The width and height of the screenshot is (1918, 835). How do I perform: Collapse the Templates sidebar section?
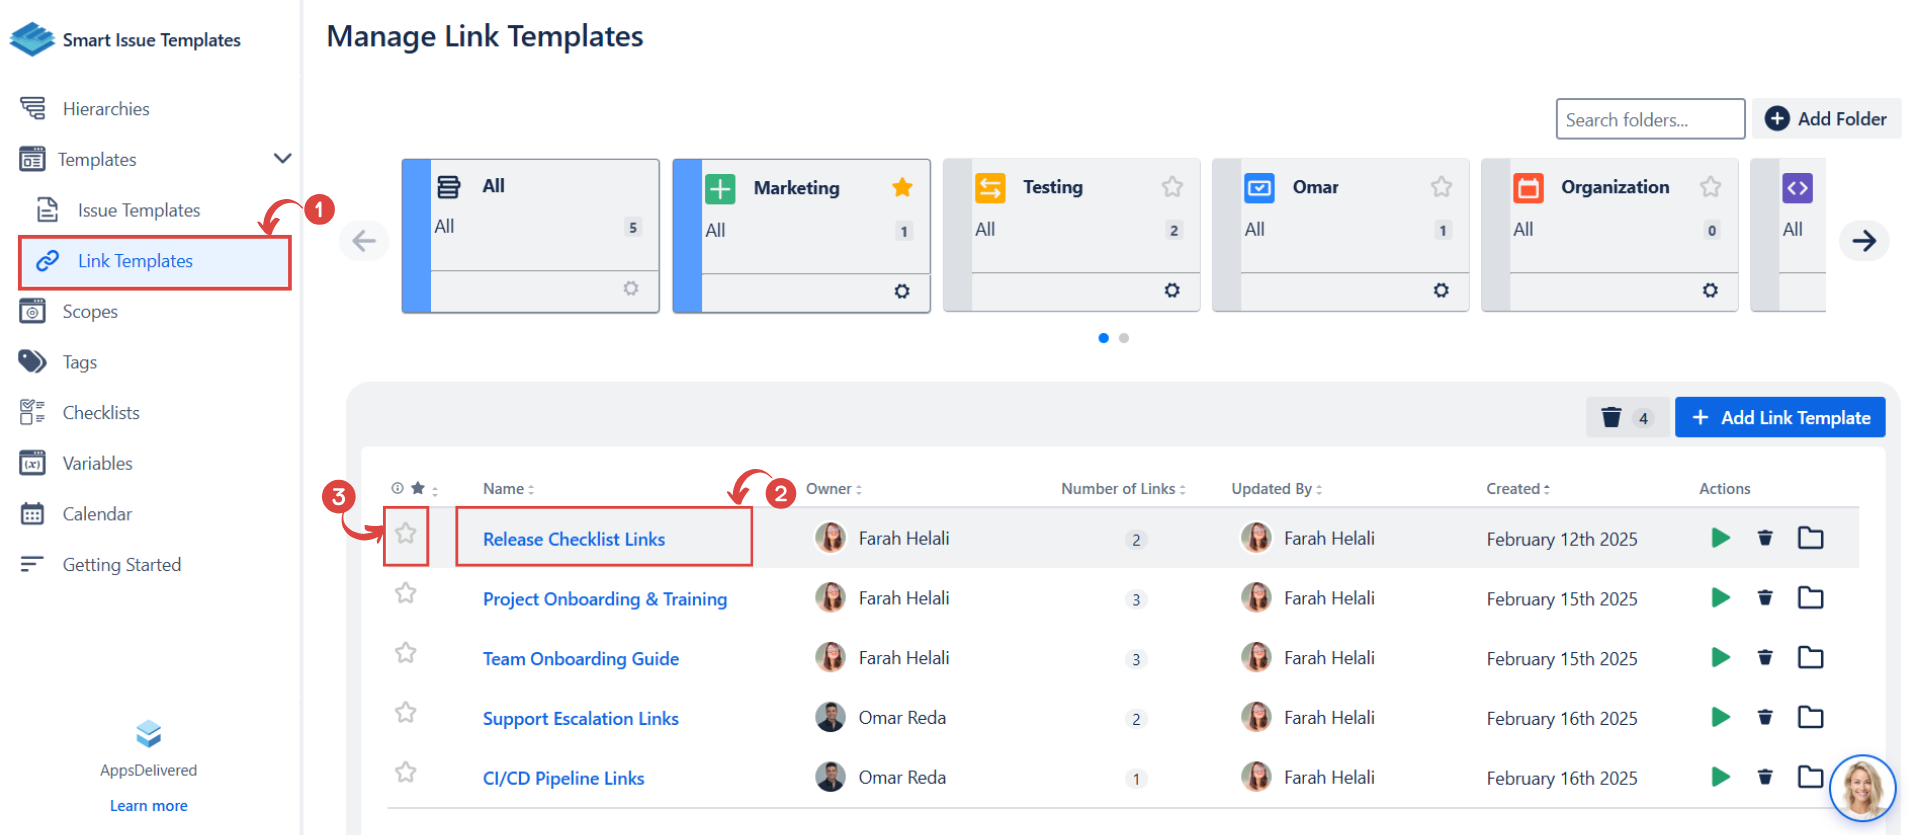283,159
